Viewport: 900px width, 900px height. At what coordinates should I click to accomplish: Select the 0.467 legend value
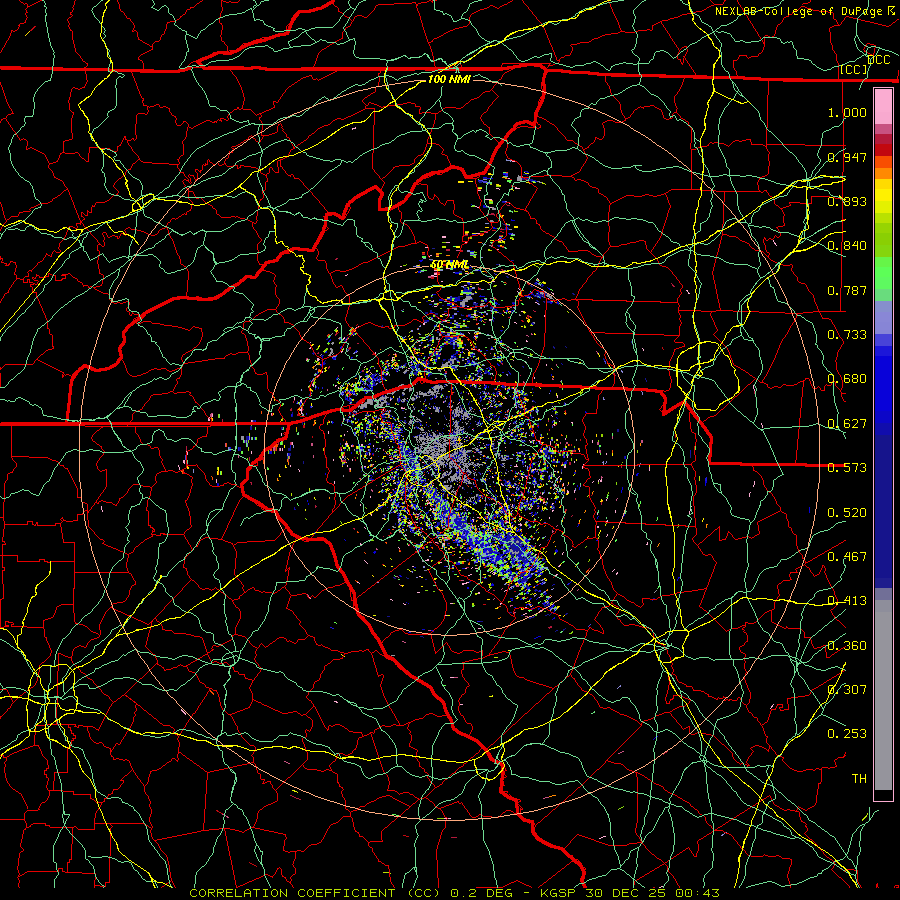pos(847,557)
